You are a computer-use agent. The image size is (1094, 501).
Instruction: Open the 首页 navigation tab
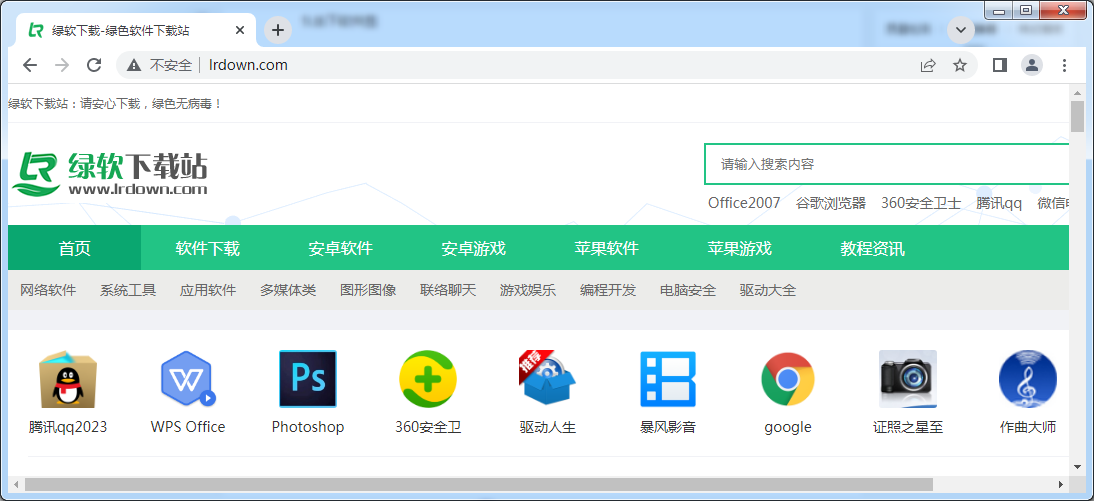tap(75, 248)
